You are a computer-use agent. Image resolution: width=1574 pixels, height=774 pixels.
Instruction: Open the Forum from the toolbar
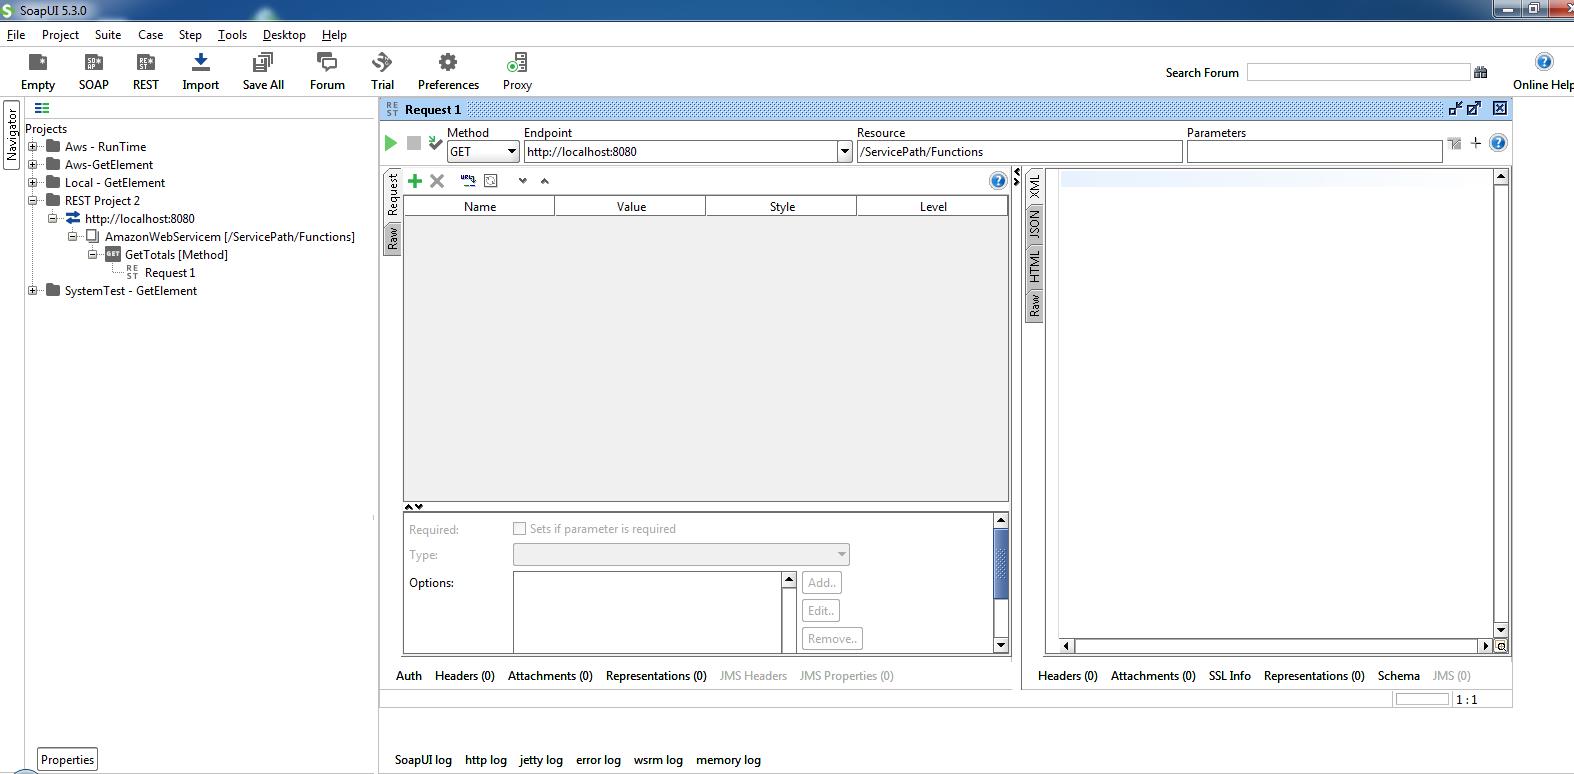(x=327, y=72)
